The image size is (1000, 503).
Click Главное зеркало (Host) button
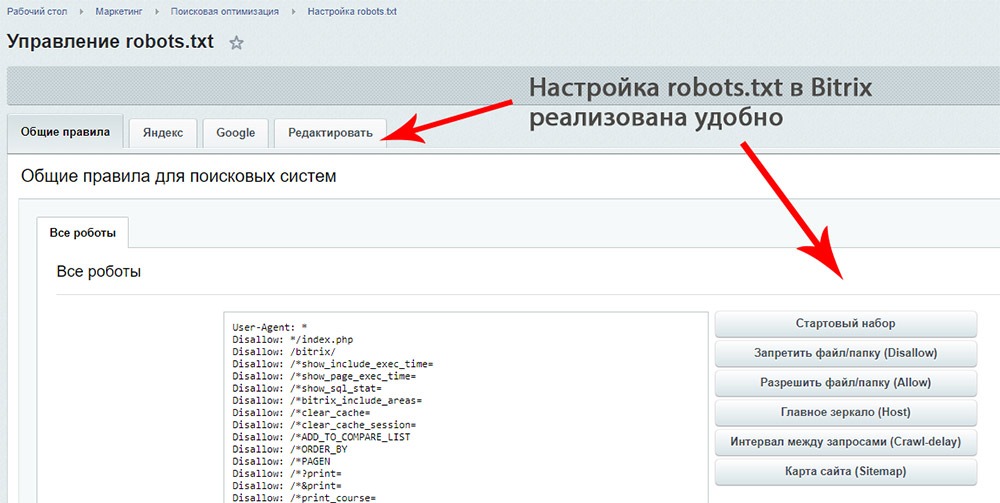point(846,412)
